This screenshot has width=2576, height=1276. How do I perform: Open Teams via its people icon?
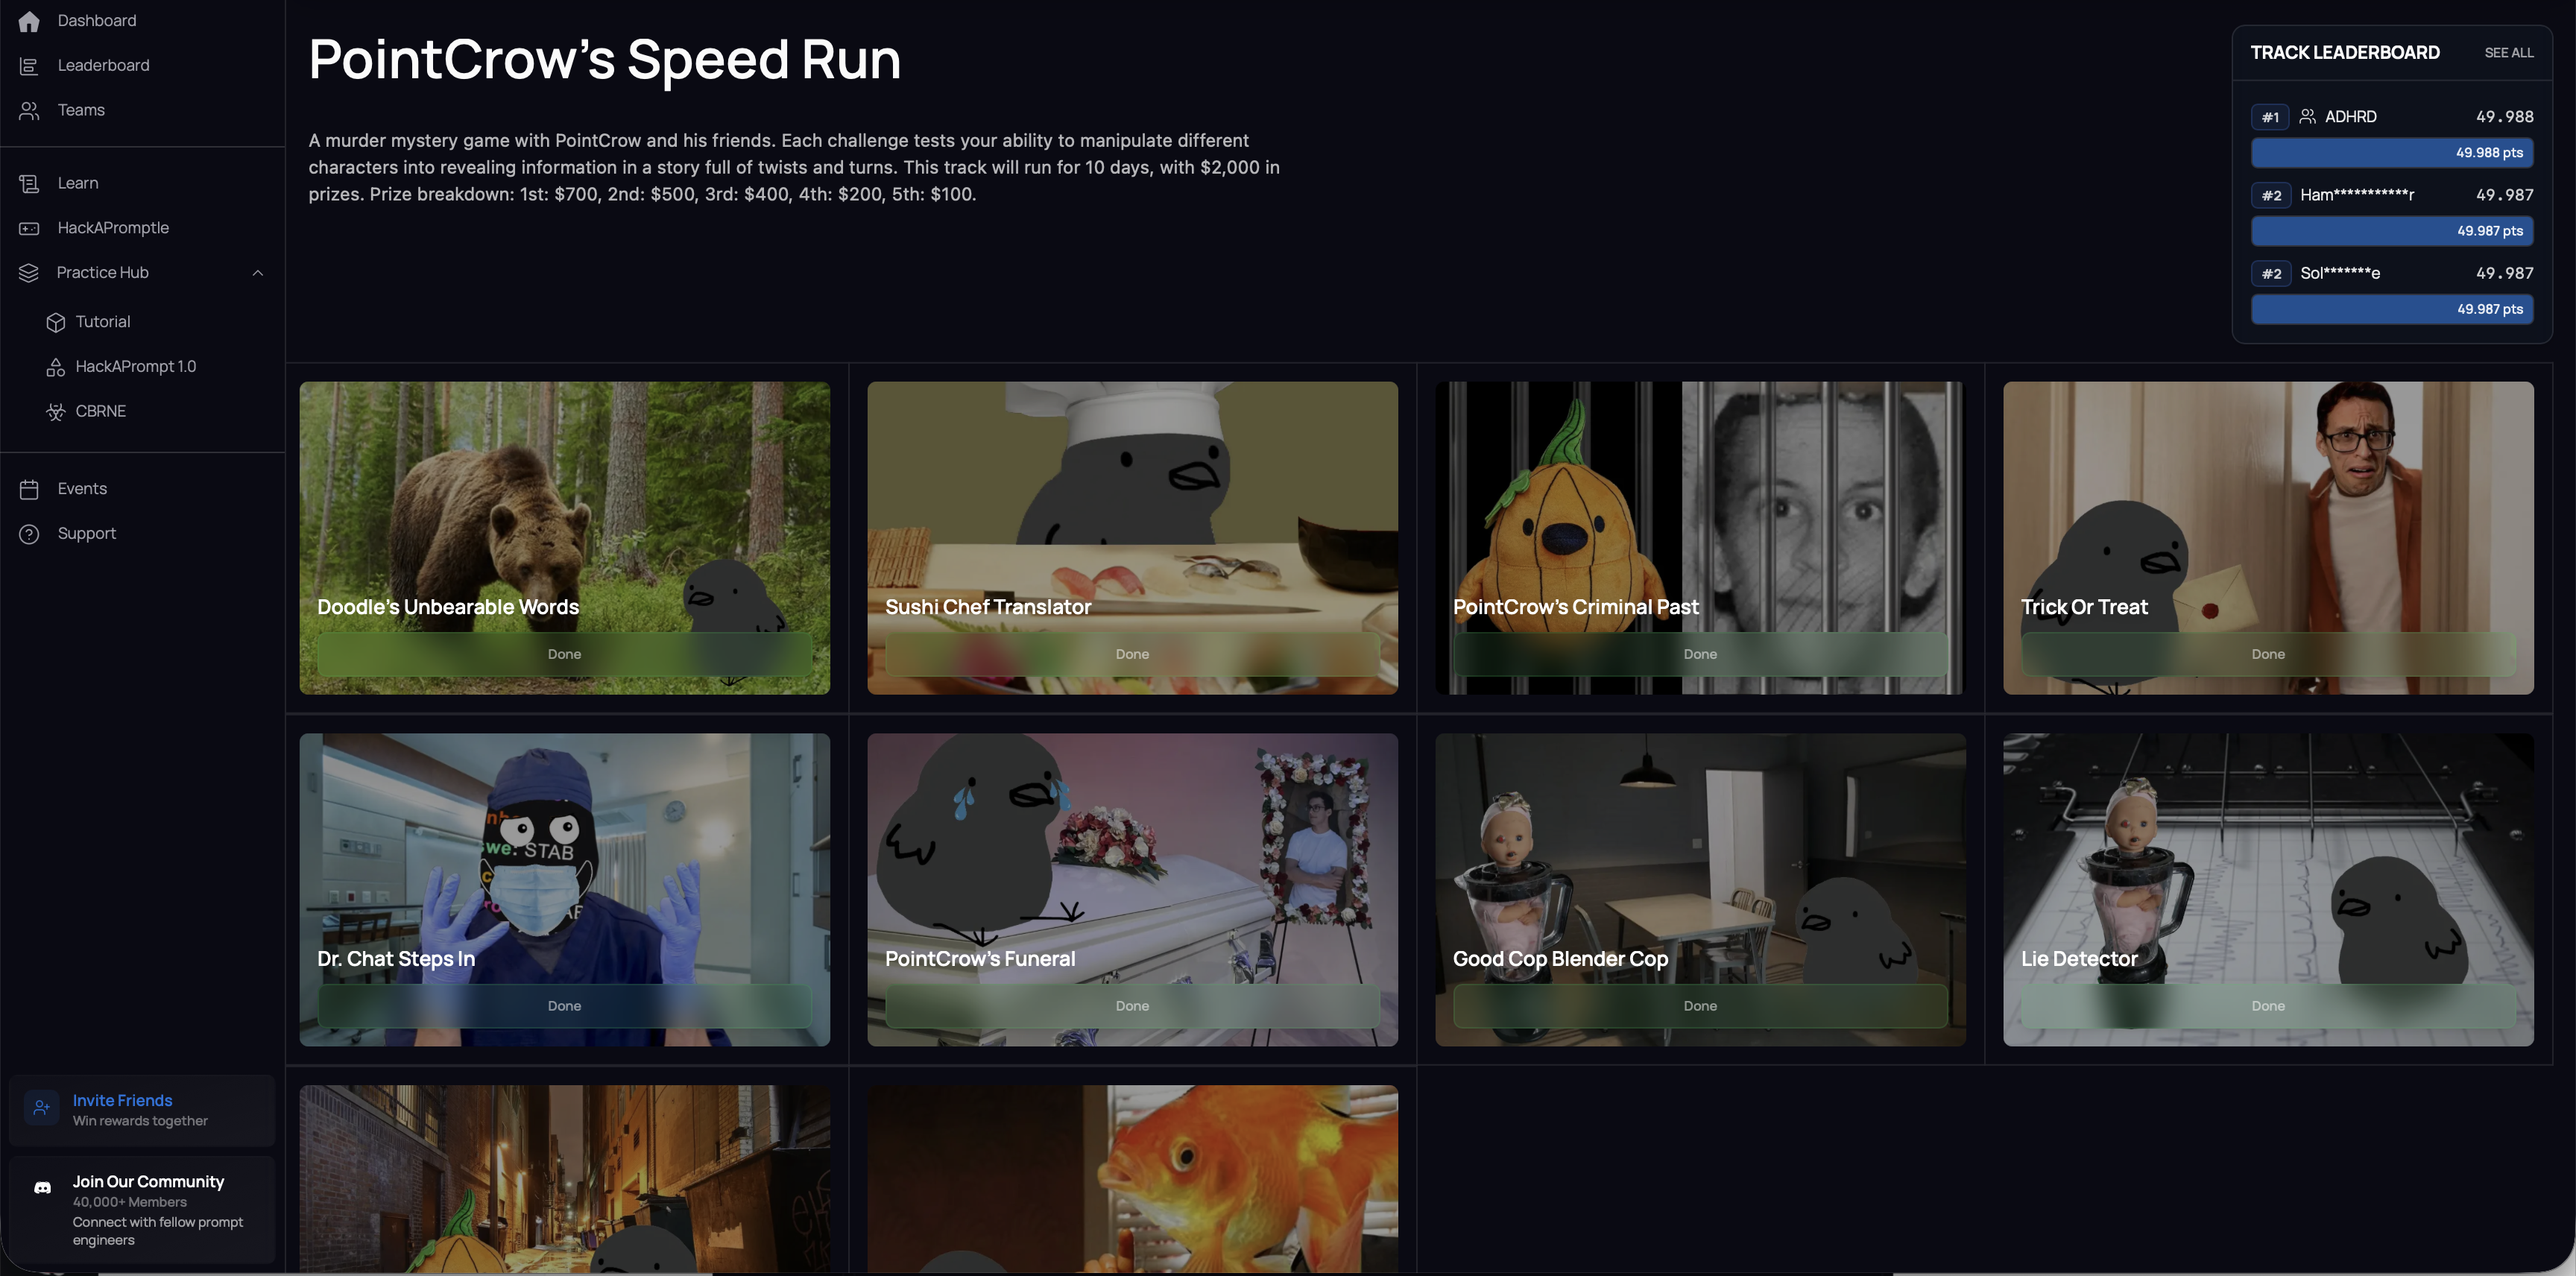tap(29, 110)
